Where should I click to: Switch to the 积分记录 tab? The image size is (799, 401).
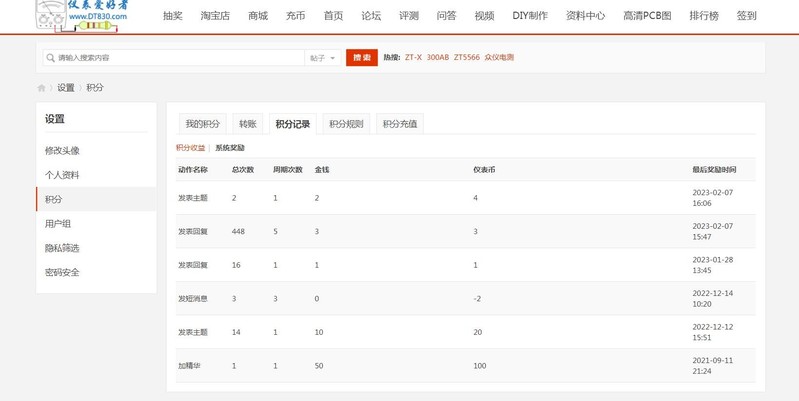click(x=293, y=124)
